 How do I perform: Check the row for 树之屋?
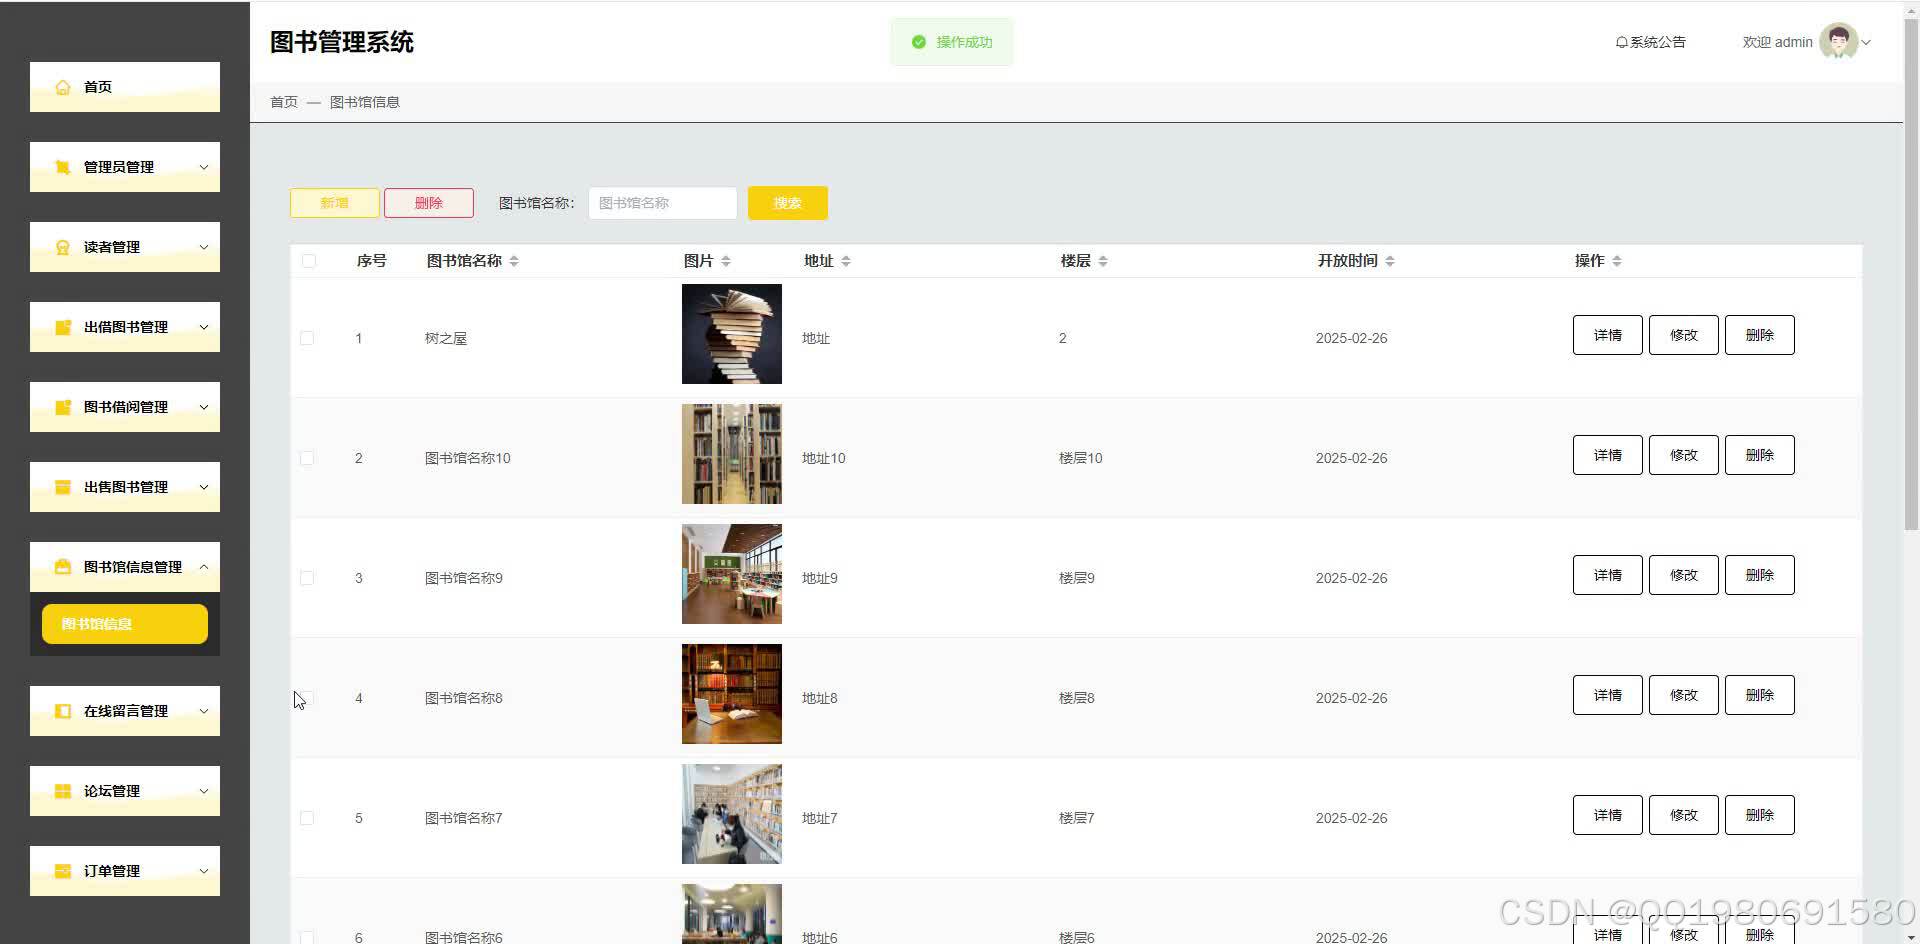click(307, 338)
